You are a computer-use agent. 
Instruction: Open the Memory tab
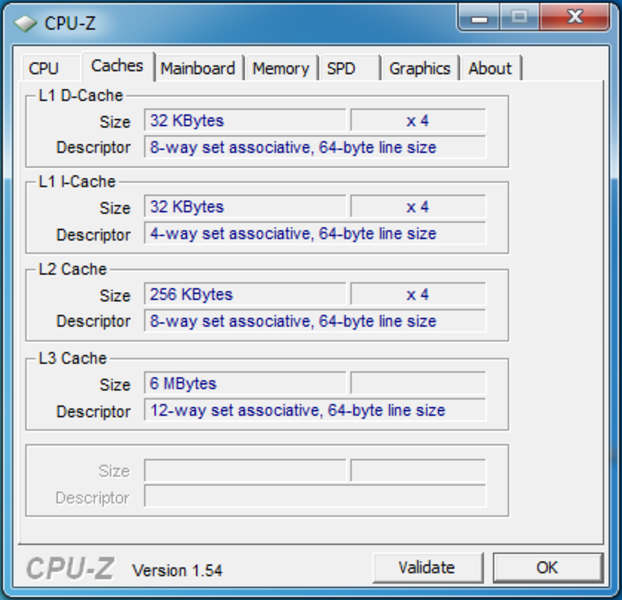pyautogui.click(x=281, y=68)
